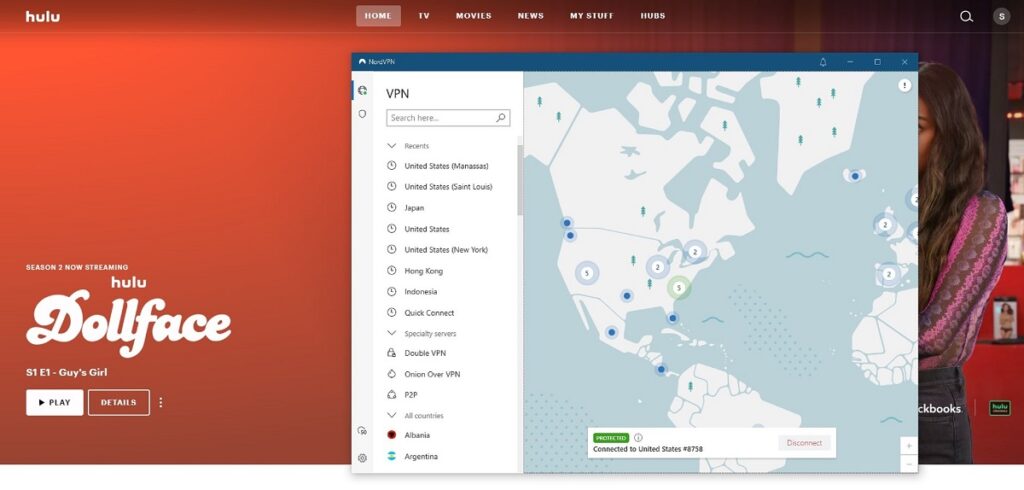The width and height of the screenshot is (1024, 490).
Task: Choose Albania in country list
Action: point(417,435)
